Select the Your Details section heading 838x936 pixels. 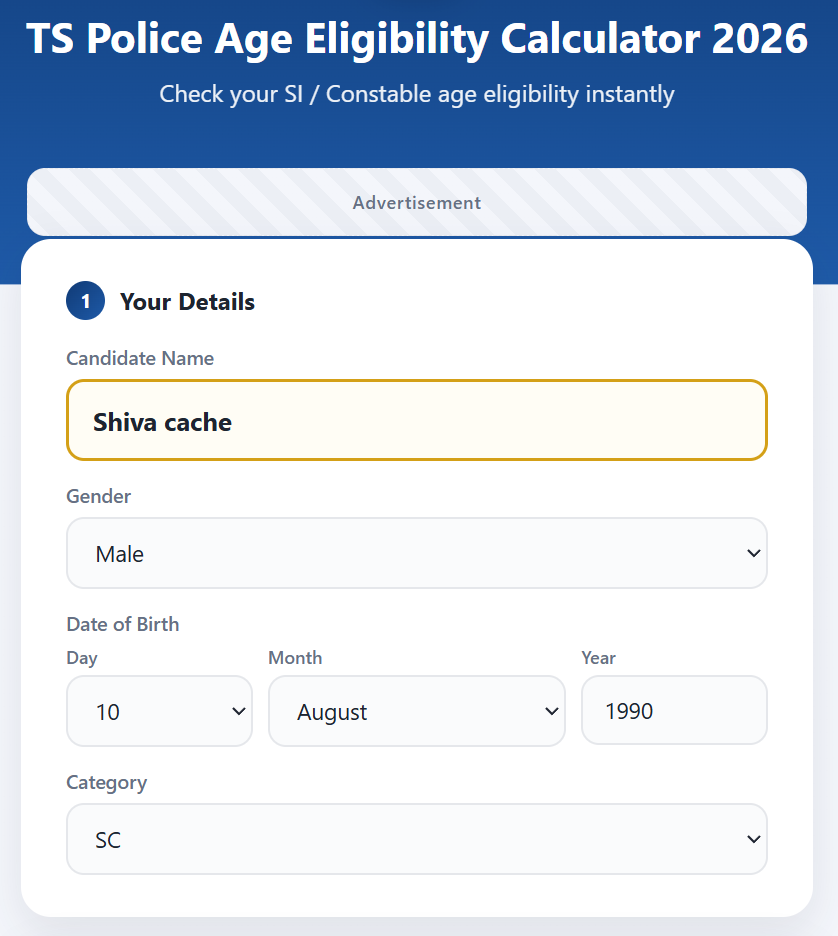coord(187,302)
